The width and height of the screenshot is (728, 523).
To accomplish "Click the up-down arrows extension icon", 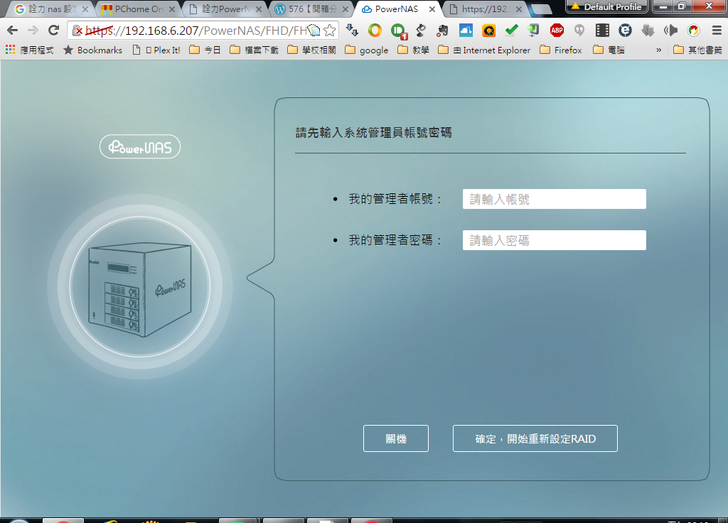I will click(352, 31).
